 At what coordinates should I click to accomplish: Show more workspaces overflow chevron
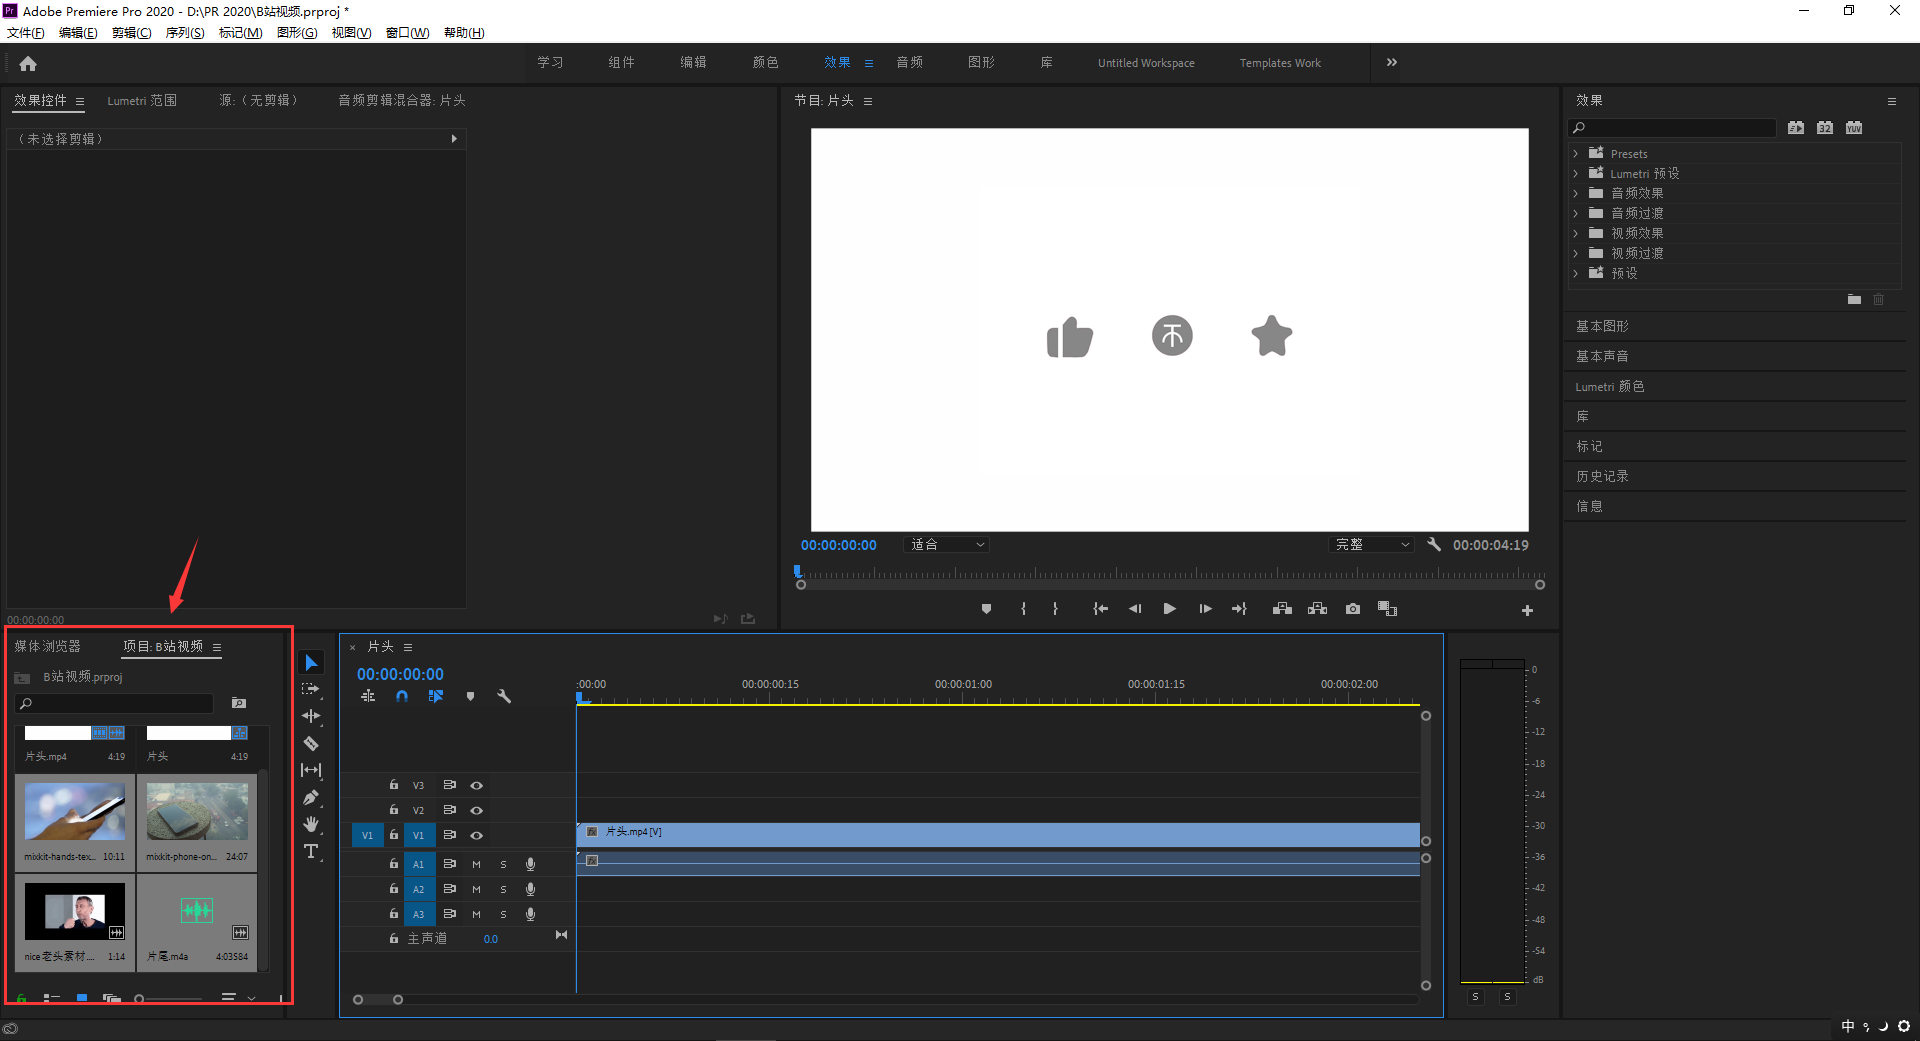[x=1391, y=62]
